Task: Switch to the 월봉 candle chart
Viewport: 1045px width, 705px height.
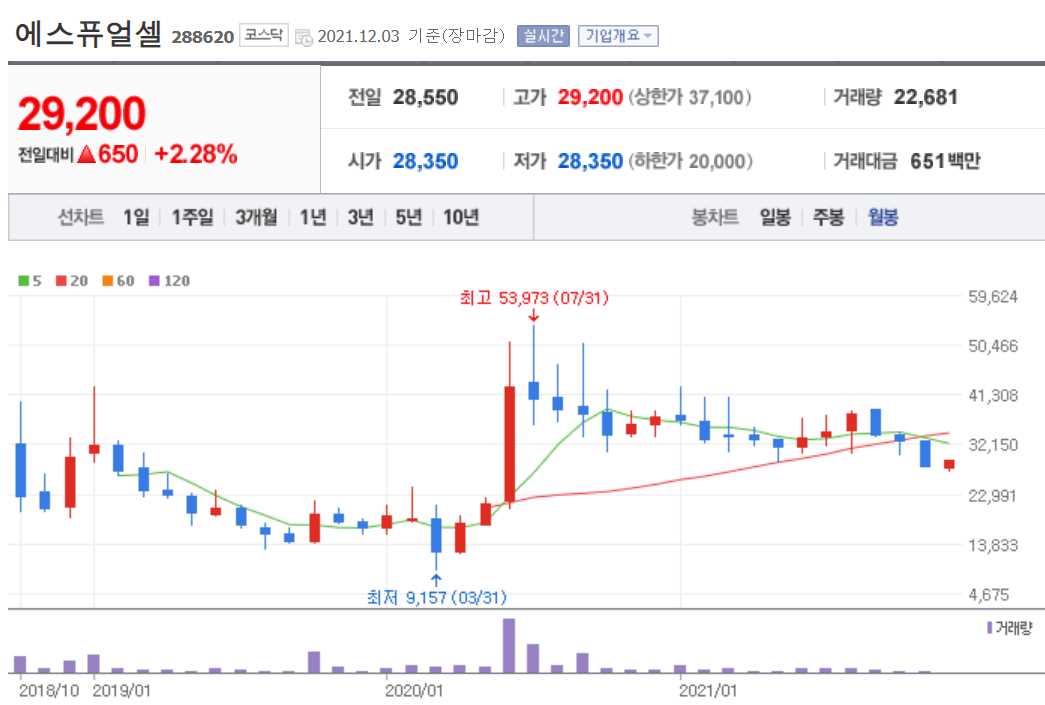Action: (882, 217)
